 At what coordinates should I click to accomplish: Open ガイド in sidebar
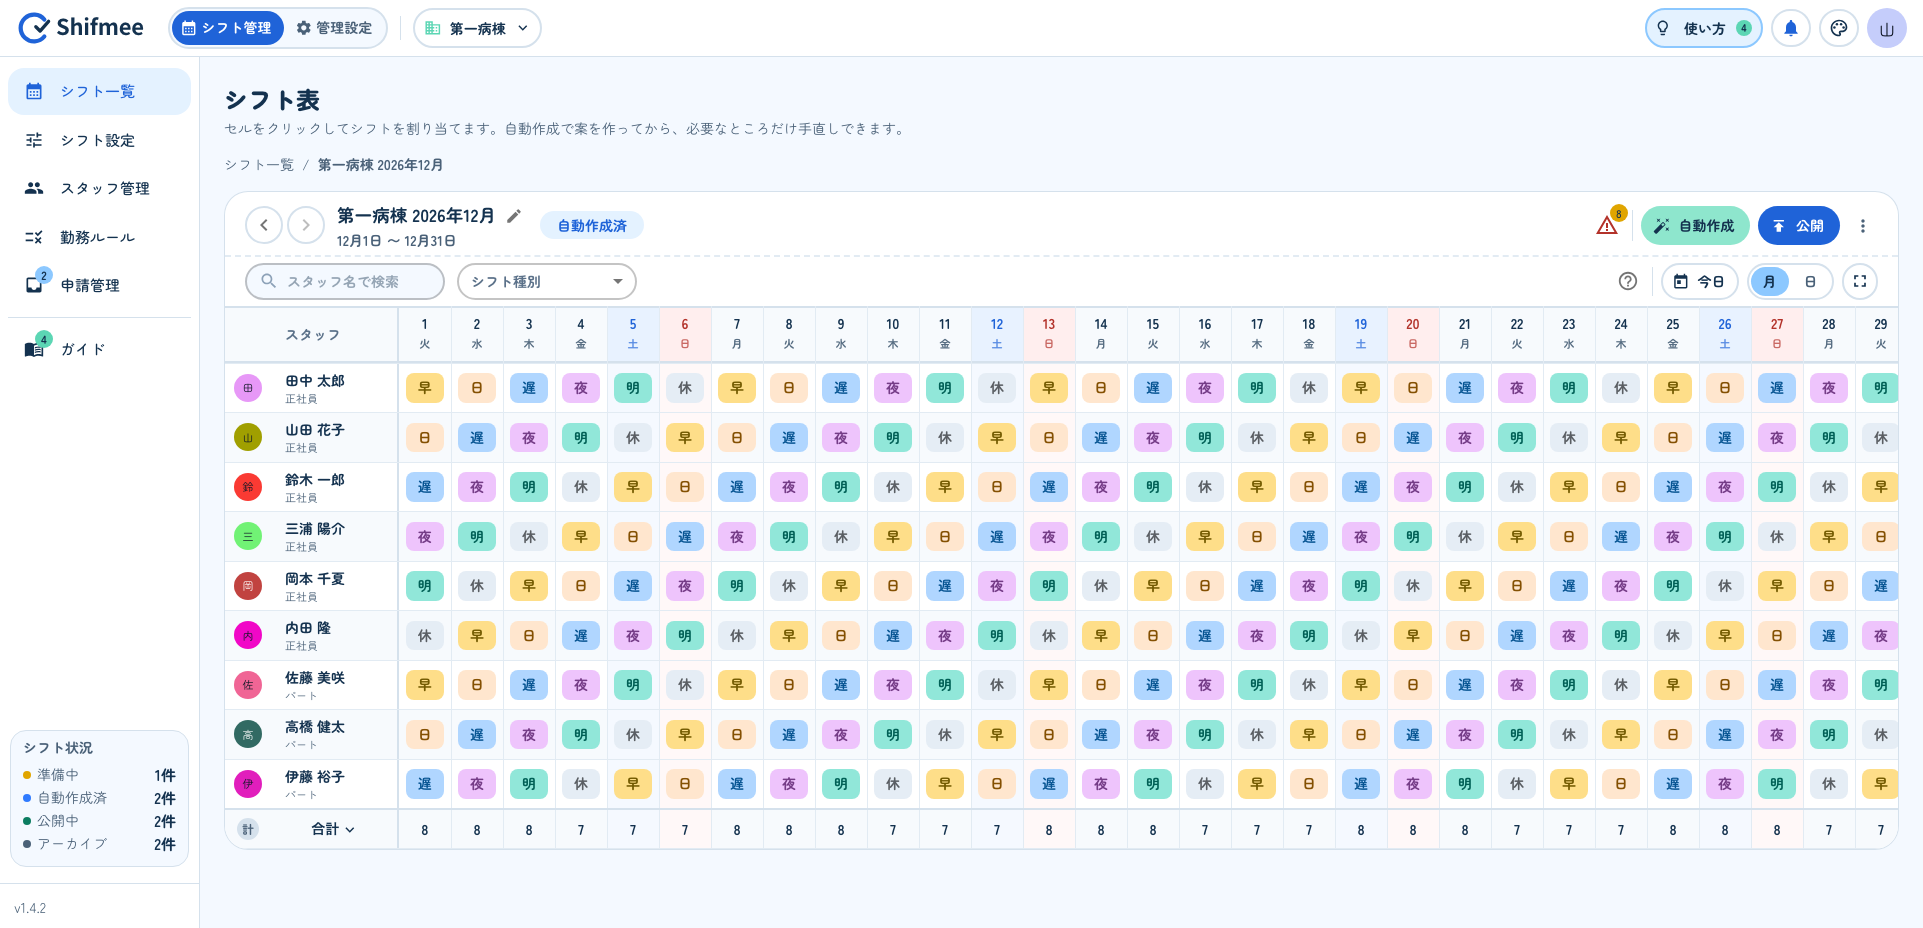tap(99, 349)
